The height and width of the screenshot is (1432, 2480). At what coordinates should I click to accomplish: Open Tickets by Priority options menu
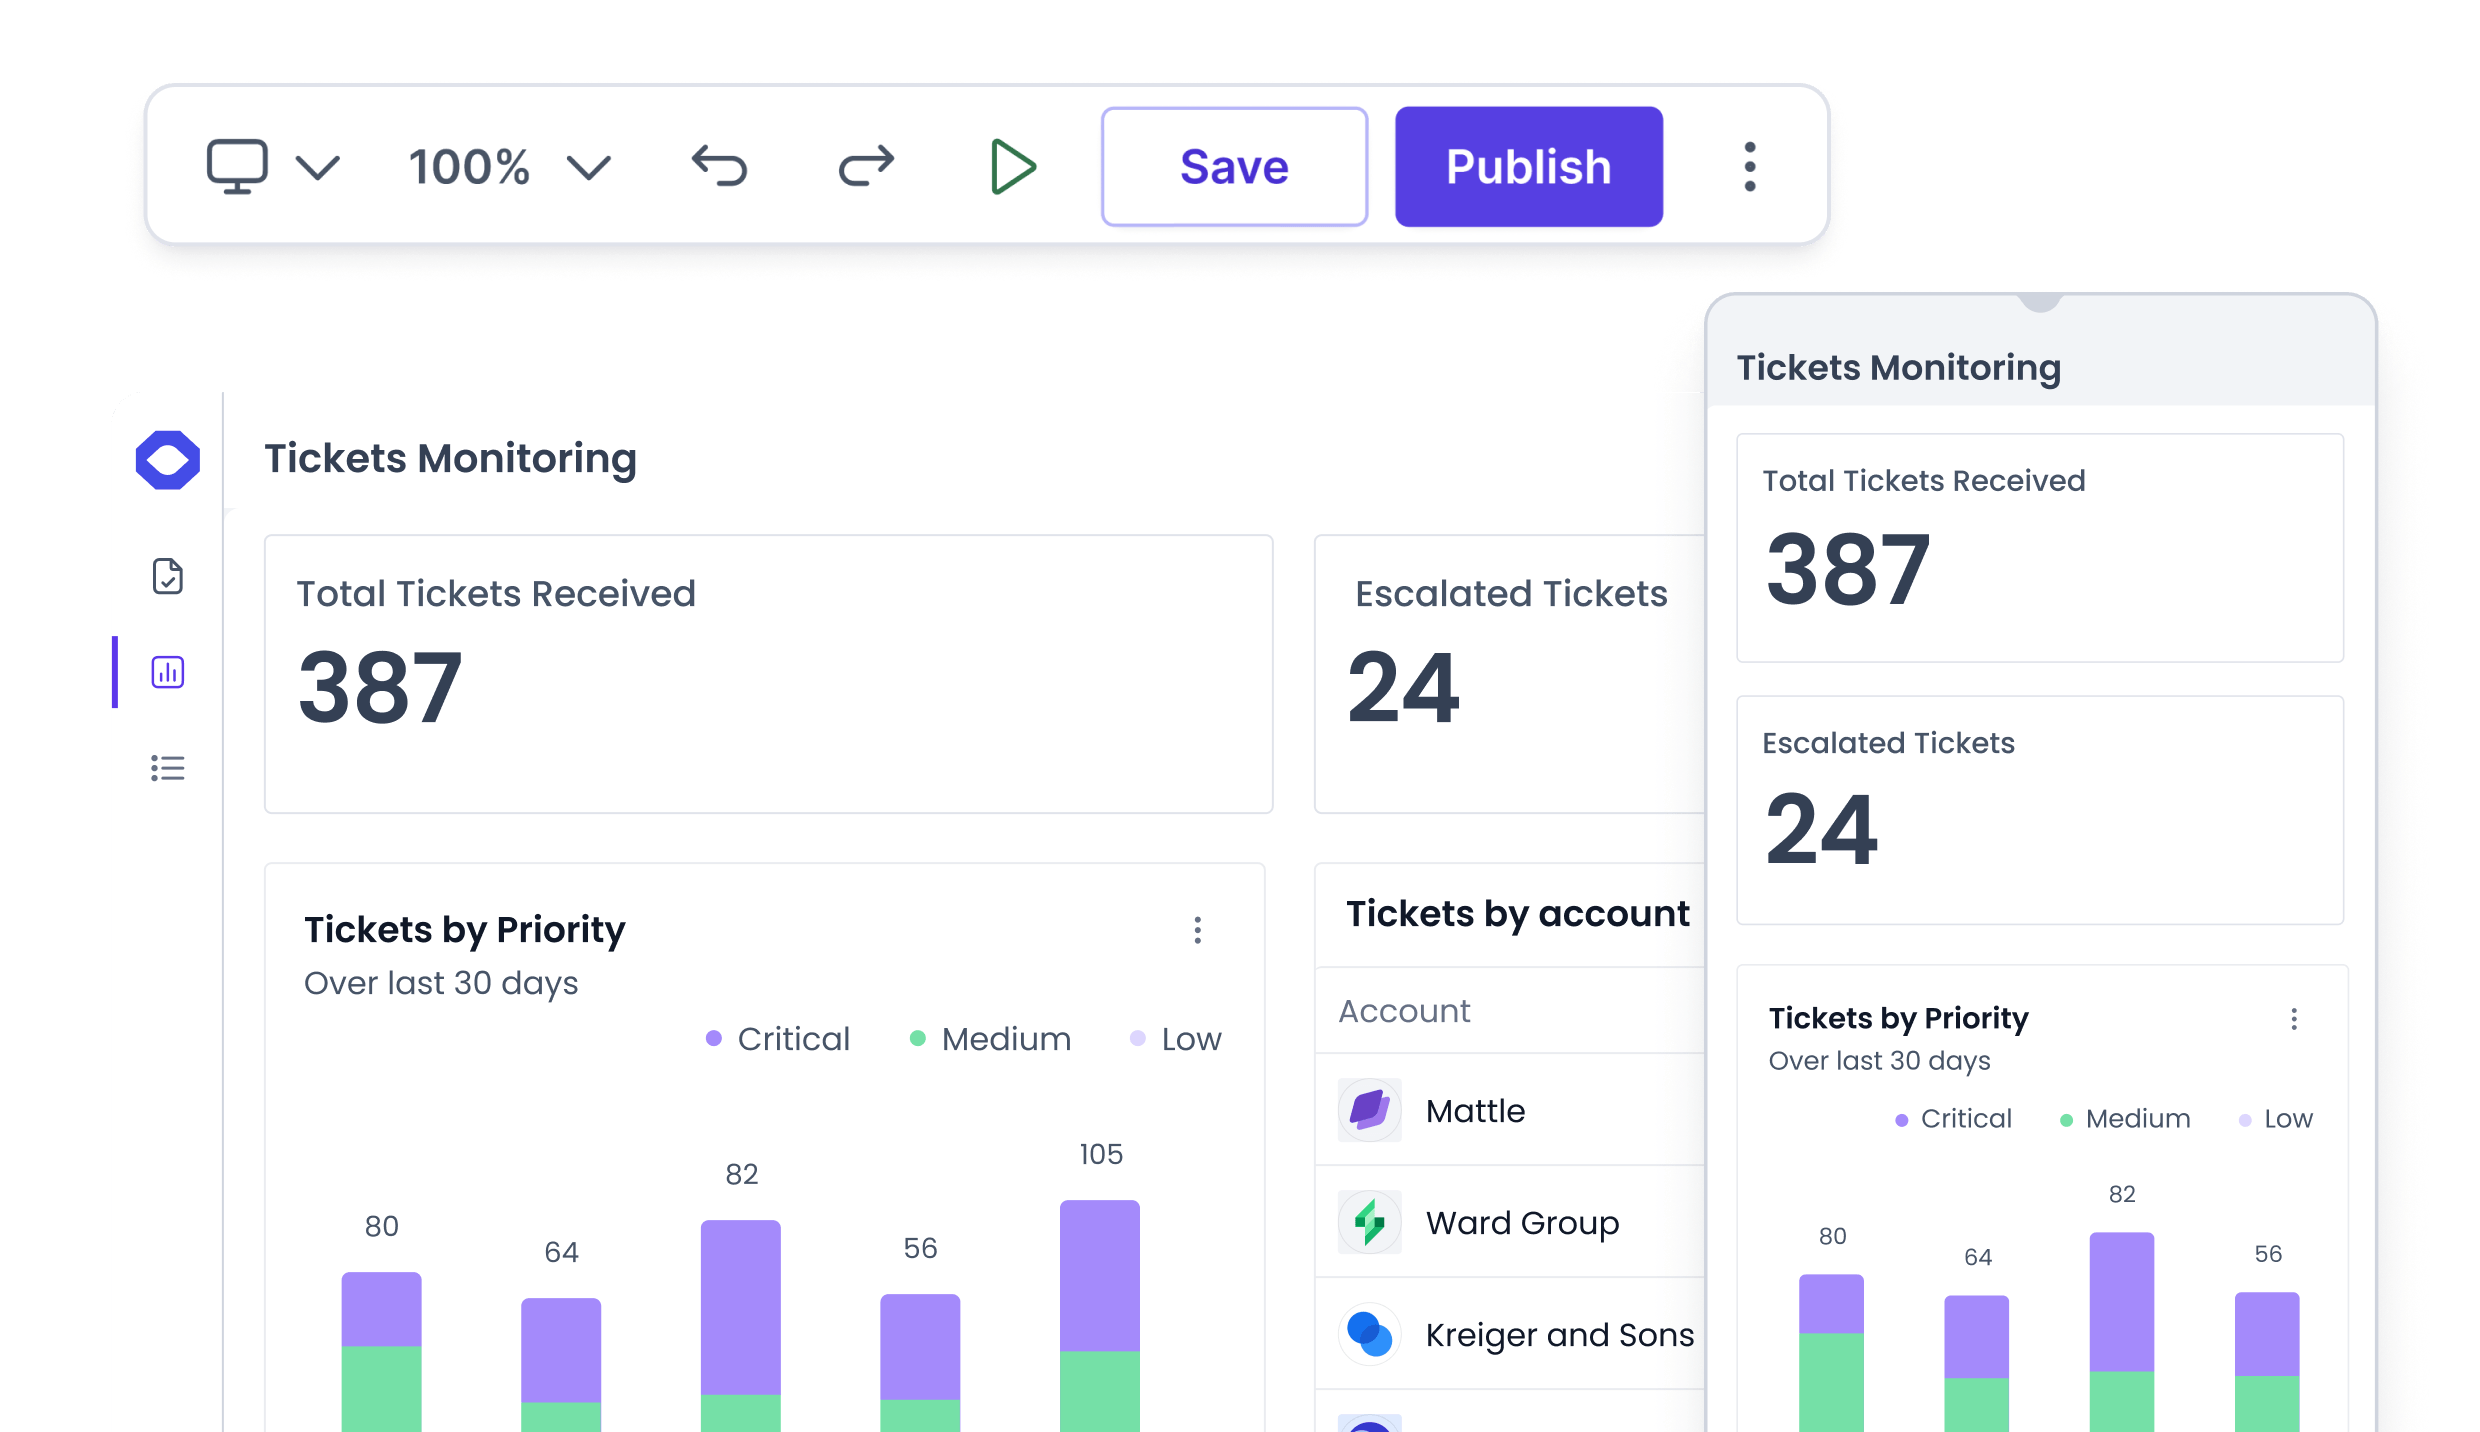1197,930
